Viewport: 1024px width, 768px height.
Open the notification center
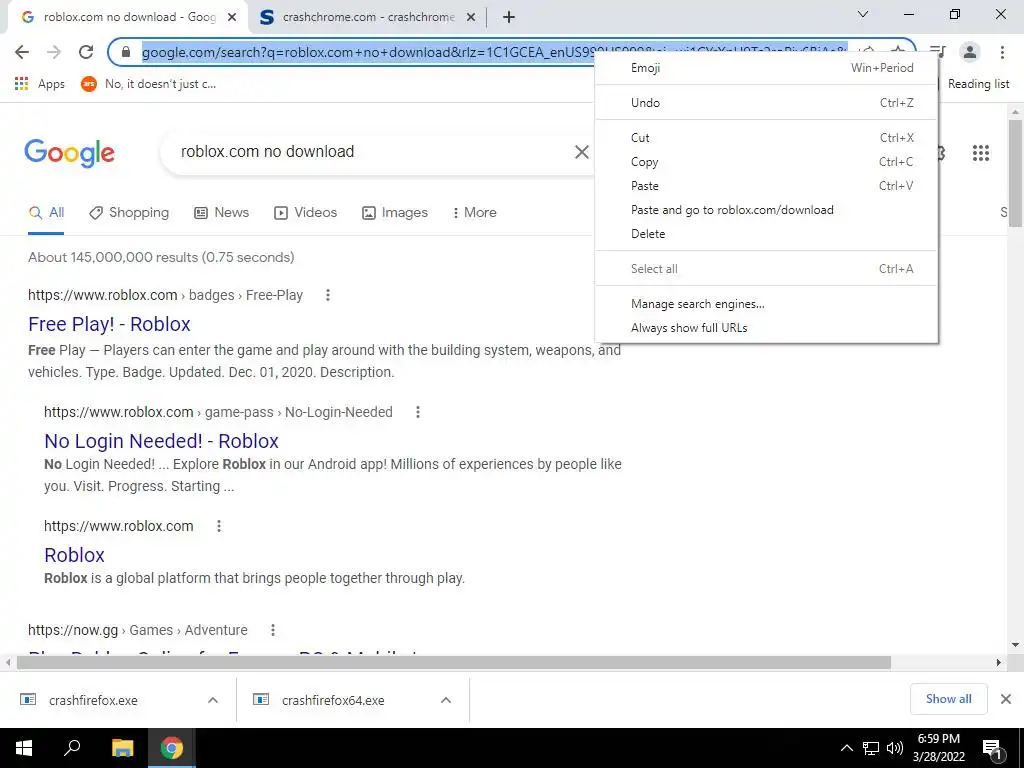click(993, 748)
